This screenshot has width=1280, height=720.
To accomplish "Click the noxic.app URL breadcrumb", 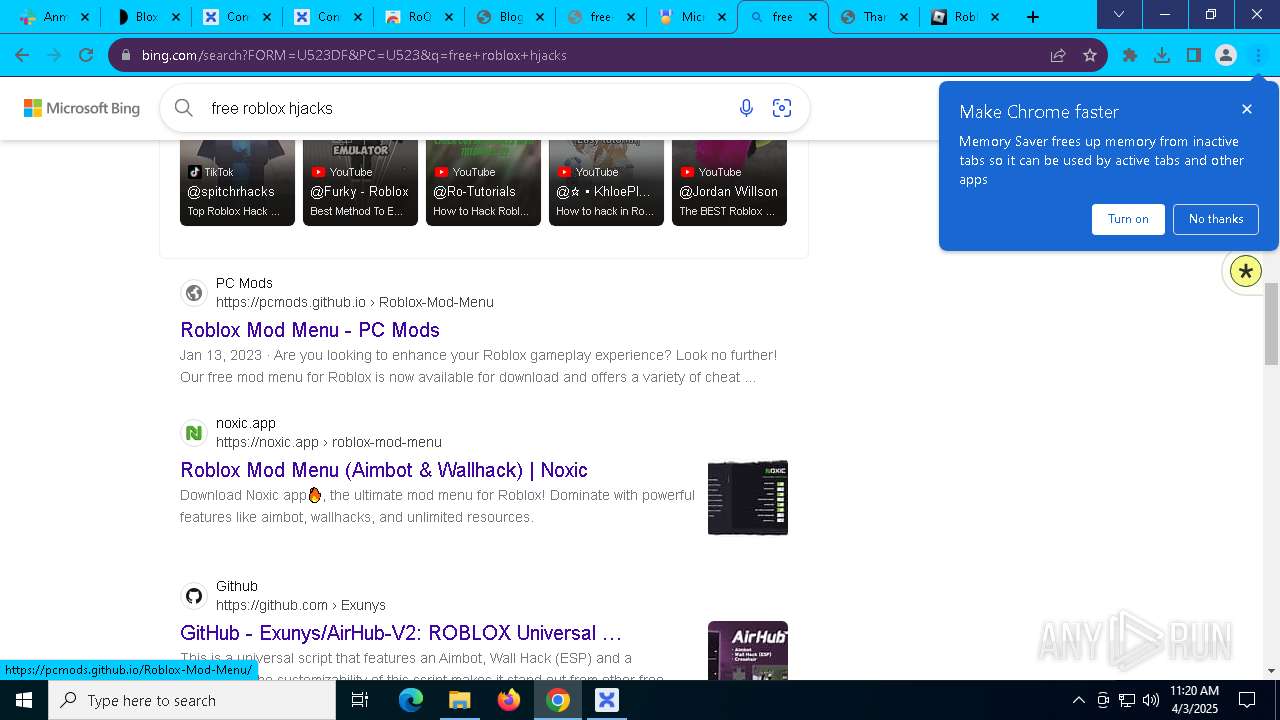I will coord(329,442).
